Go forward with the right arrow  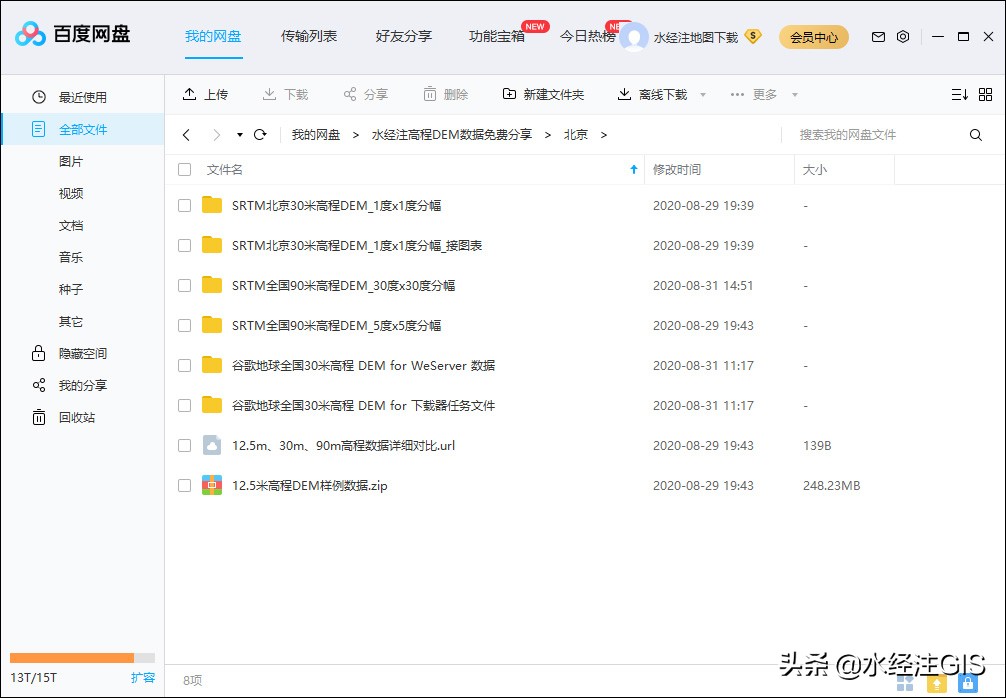(x=217, y=135)
